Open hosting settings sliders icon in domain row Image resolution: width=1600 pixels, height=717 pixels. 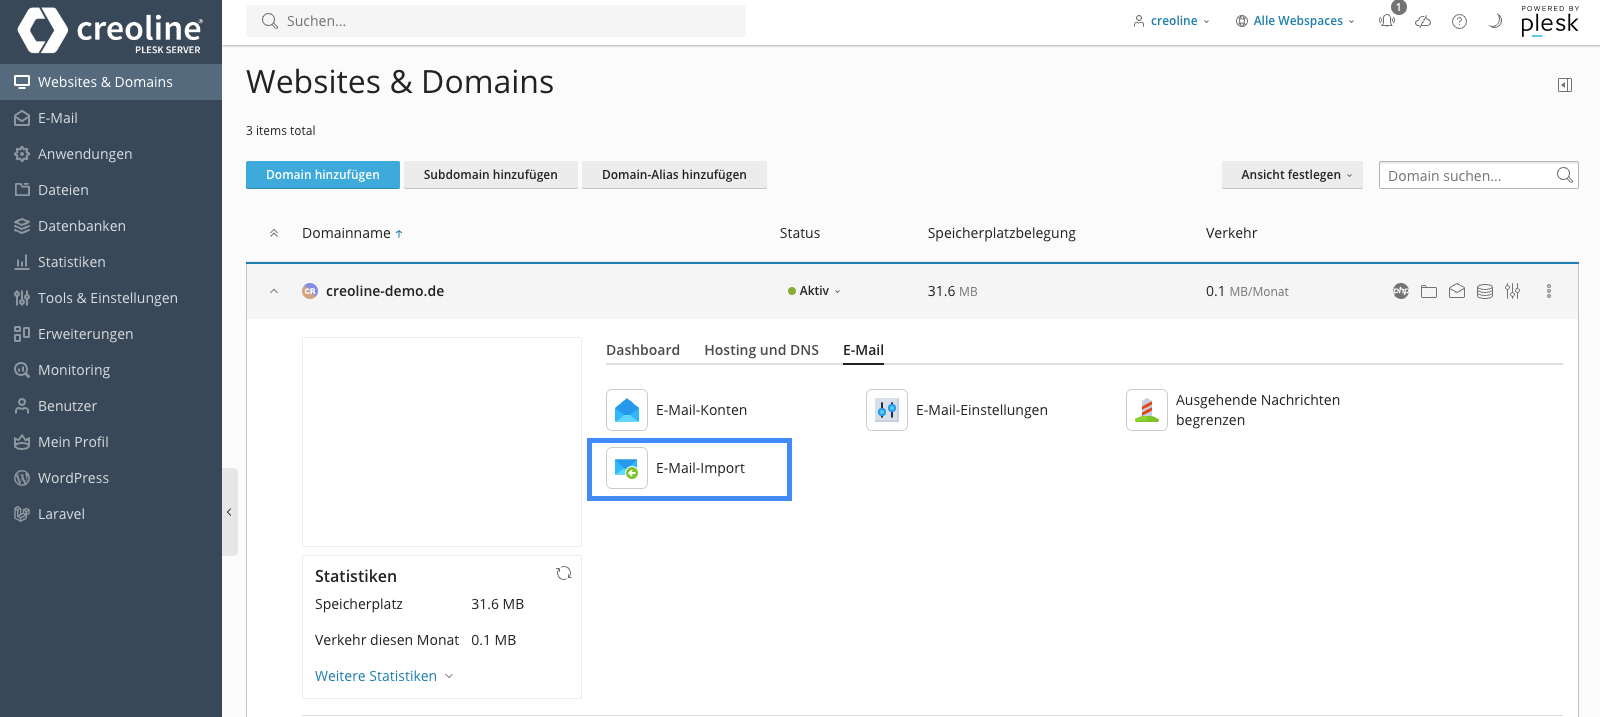[1513, 291]
